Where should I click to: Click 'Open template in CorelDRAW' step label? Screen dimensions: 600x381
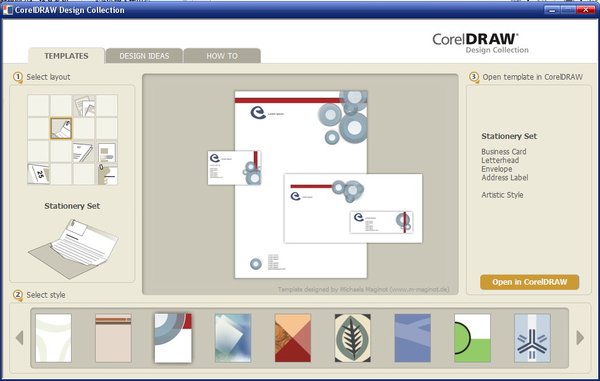pos(533,77)
